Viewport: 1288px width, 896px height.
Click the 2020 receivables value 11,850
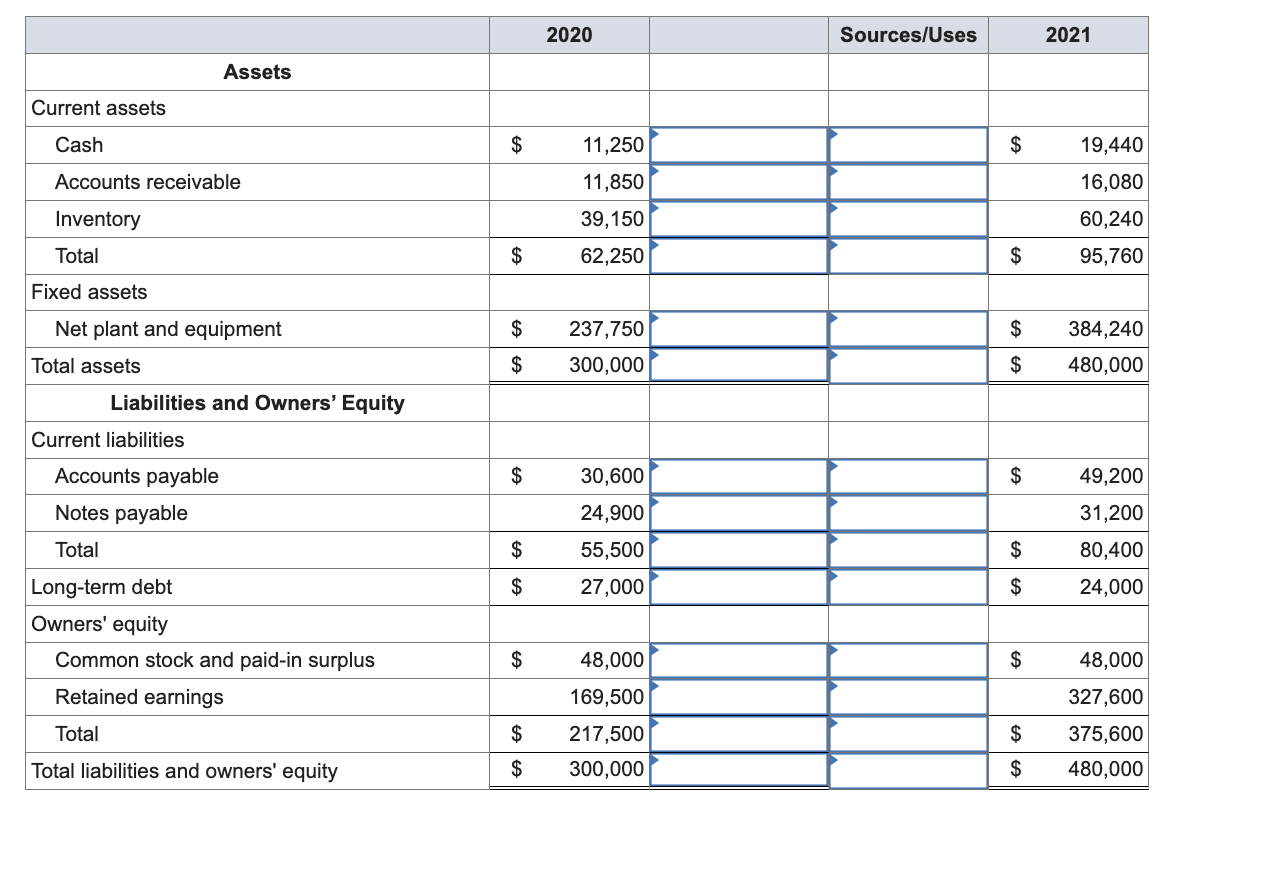pos(613,182)
